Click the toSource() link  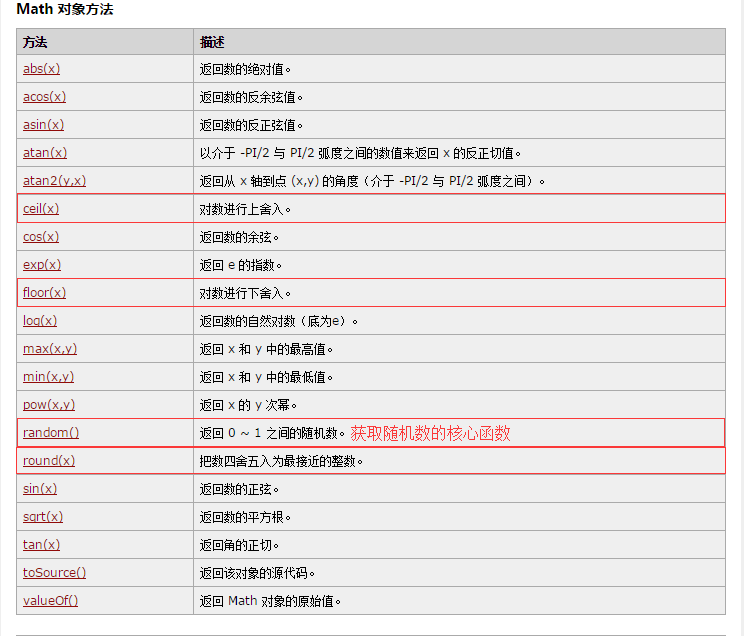point(54,573)
